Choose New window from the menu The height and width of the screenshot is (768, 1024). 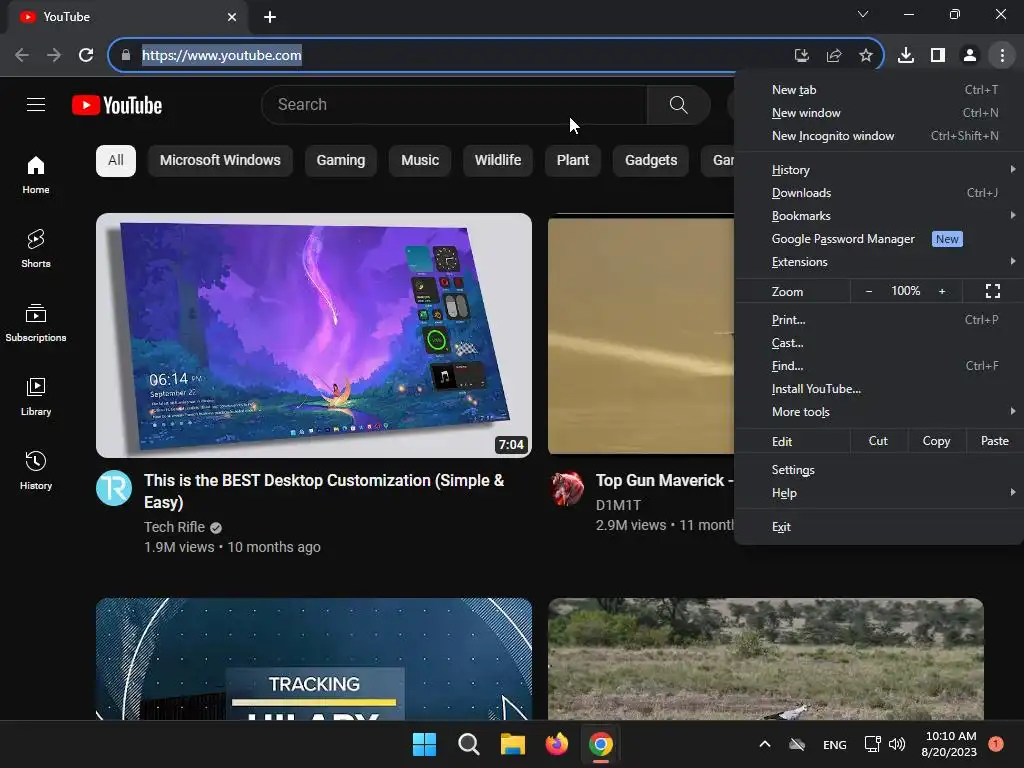879,113
